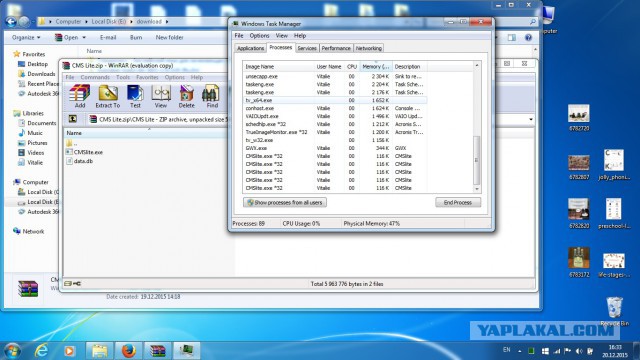Switch to Task Manager on the taskbar
The width and height of the screenshot is (640, 360).
[186, 351]
